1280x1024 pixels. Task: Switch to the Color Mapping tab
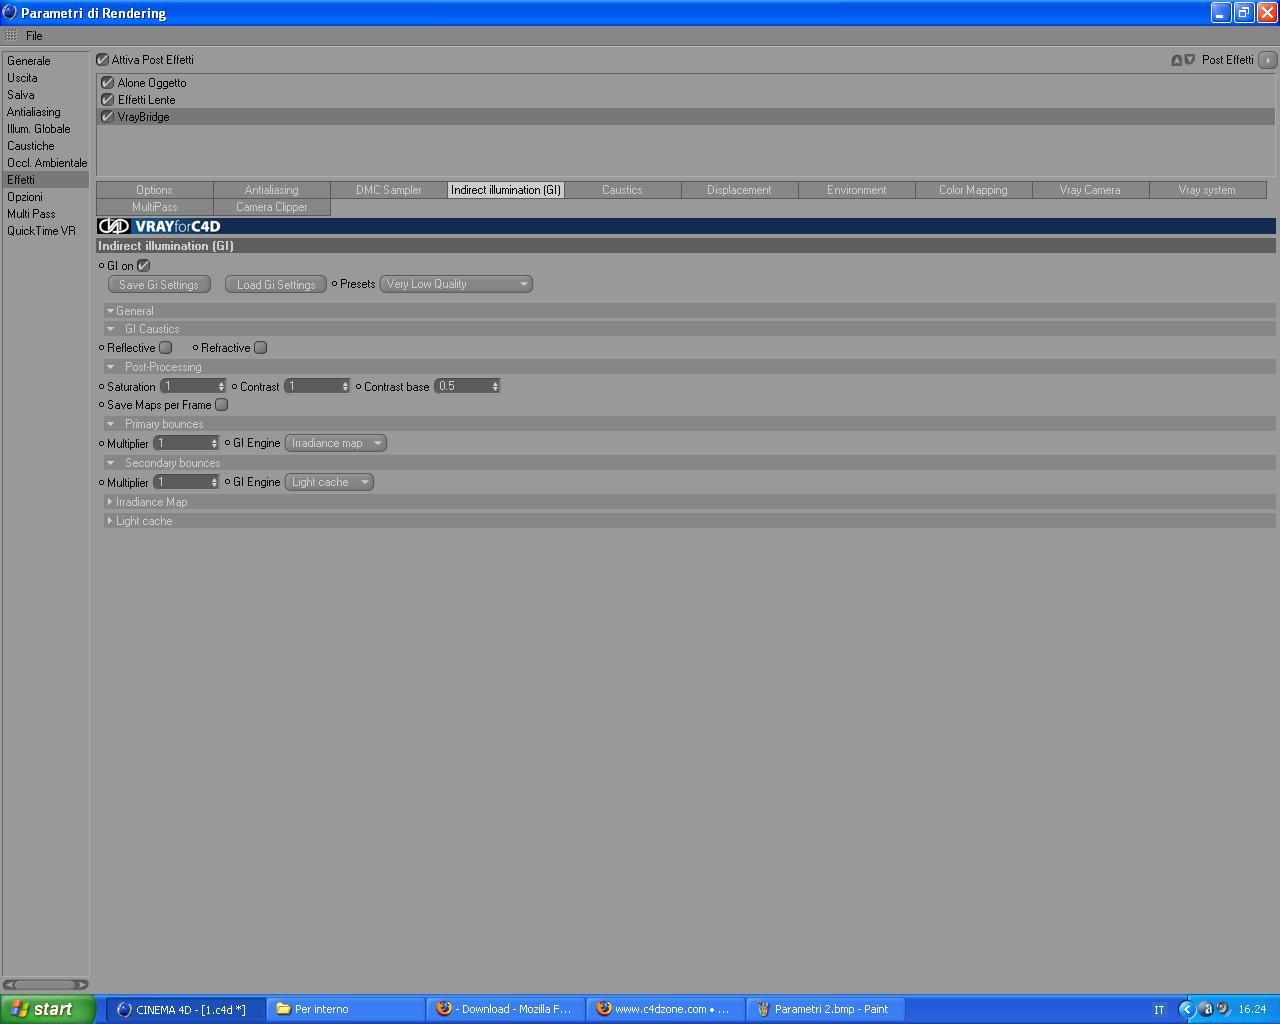pos(973,190)
